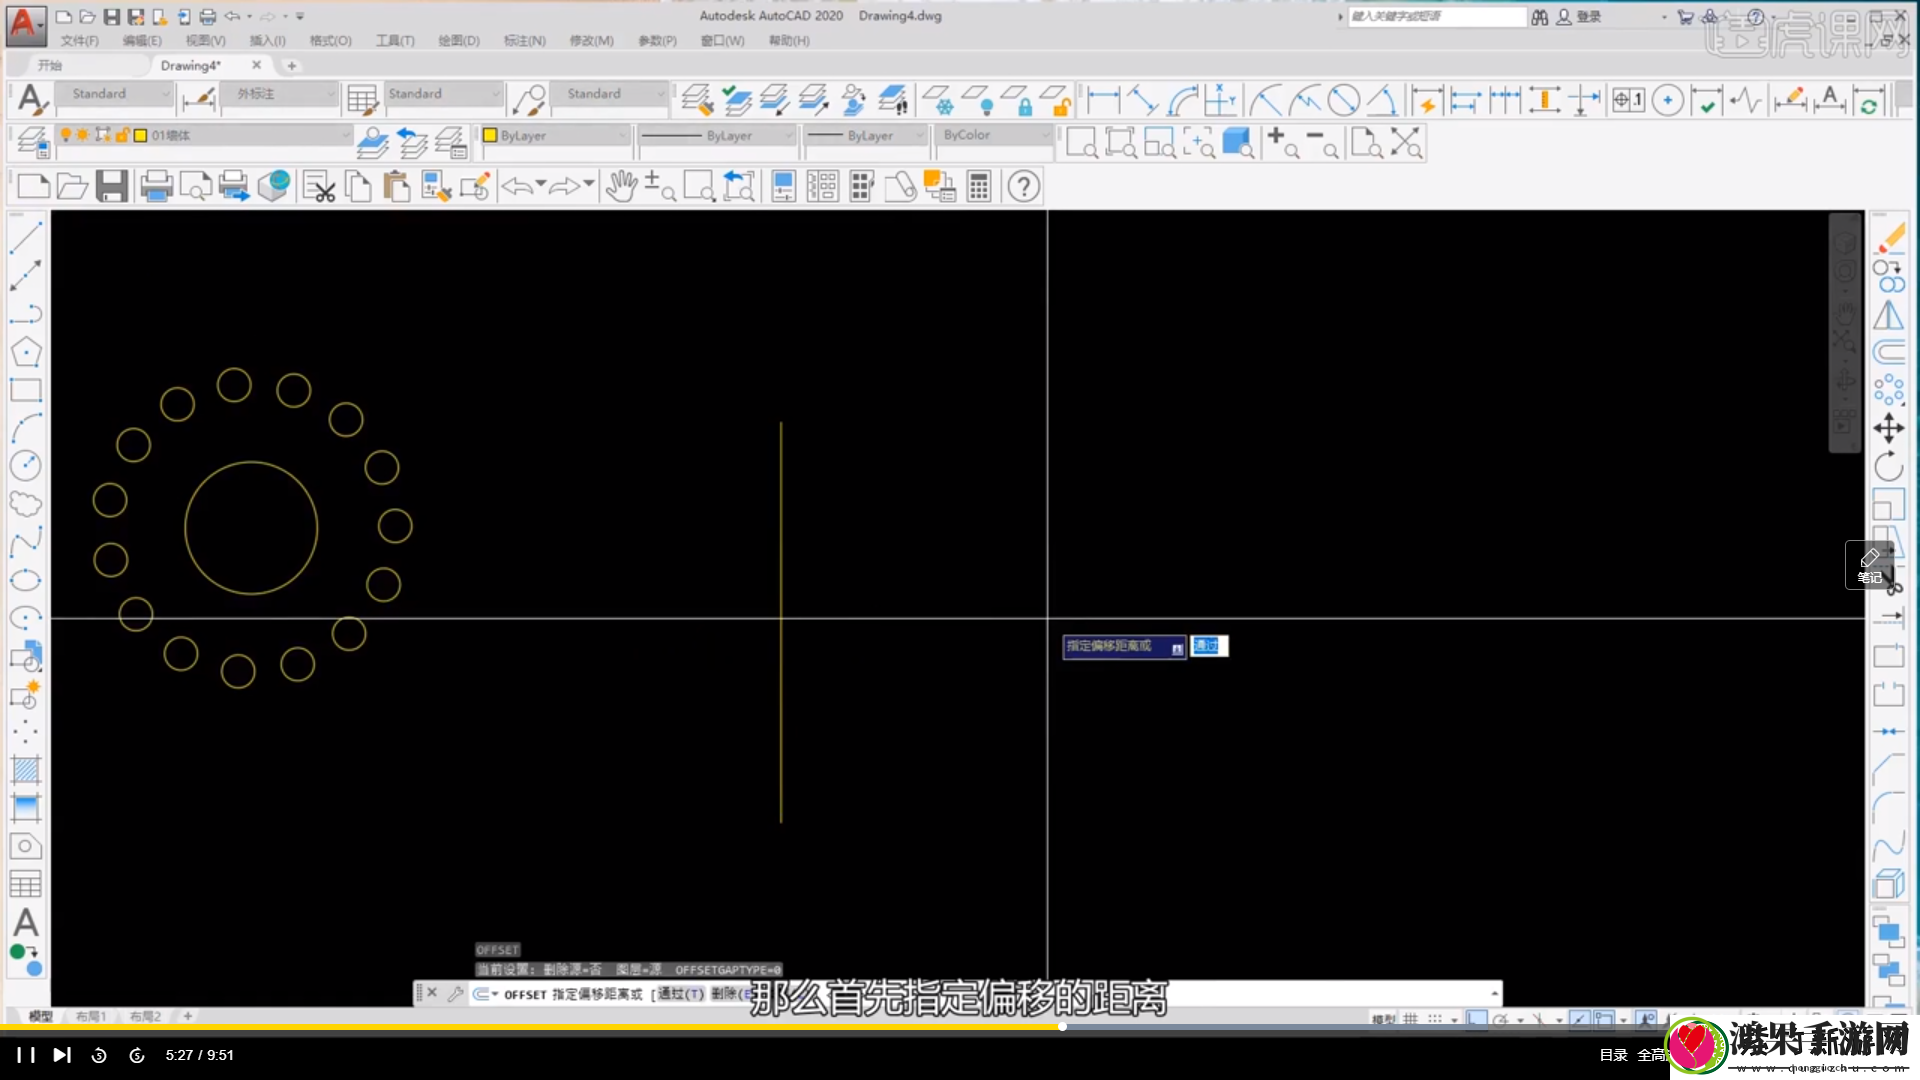This screenshot has width=1920, height=1080.
Task: Click the Plot printer icon
Action: click(x=156, y=186)
